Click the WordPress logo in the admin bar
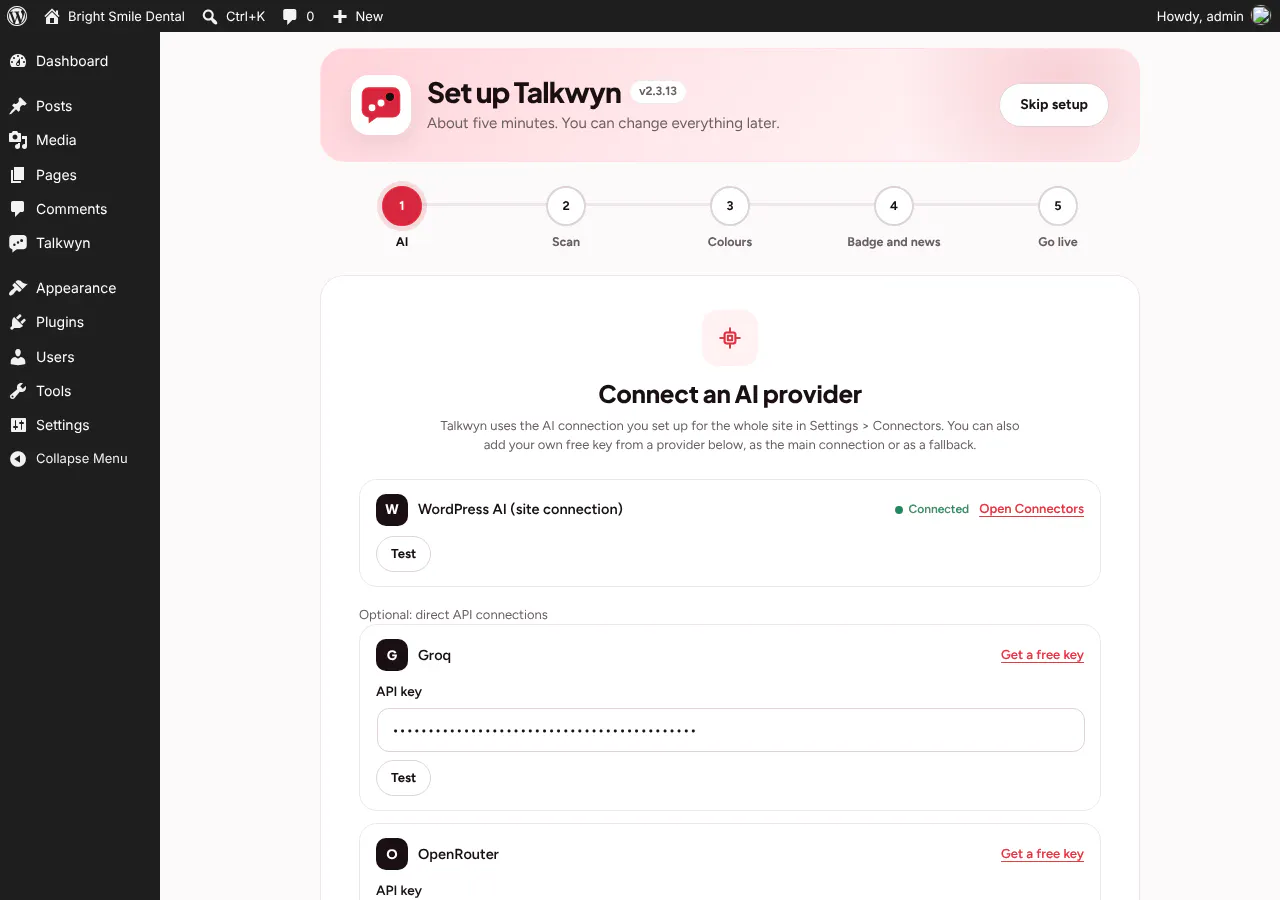Screen dimensions: 1280x900 (x=17, y=16)
